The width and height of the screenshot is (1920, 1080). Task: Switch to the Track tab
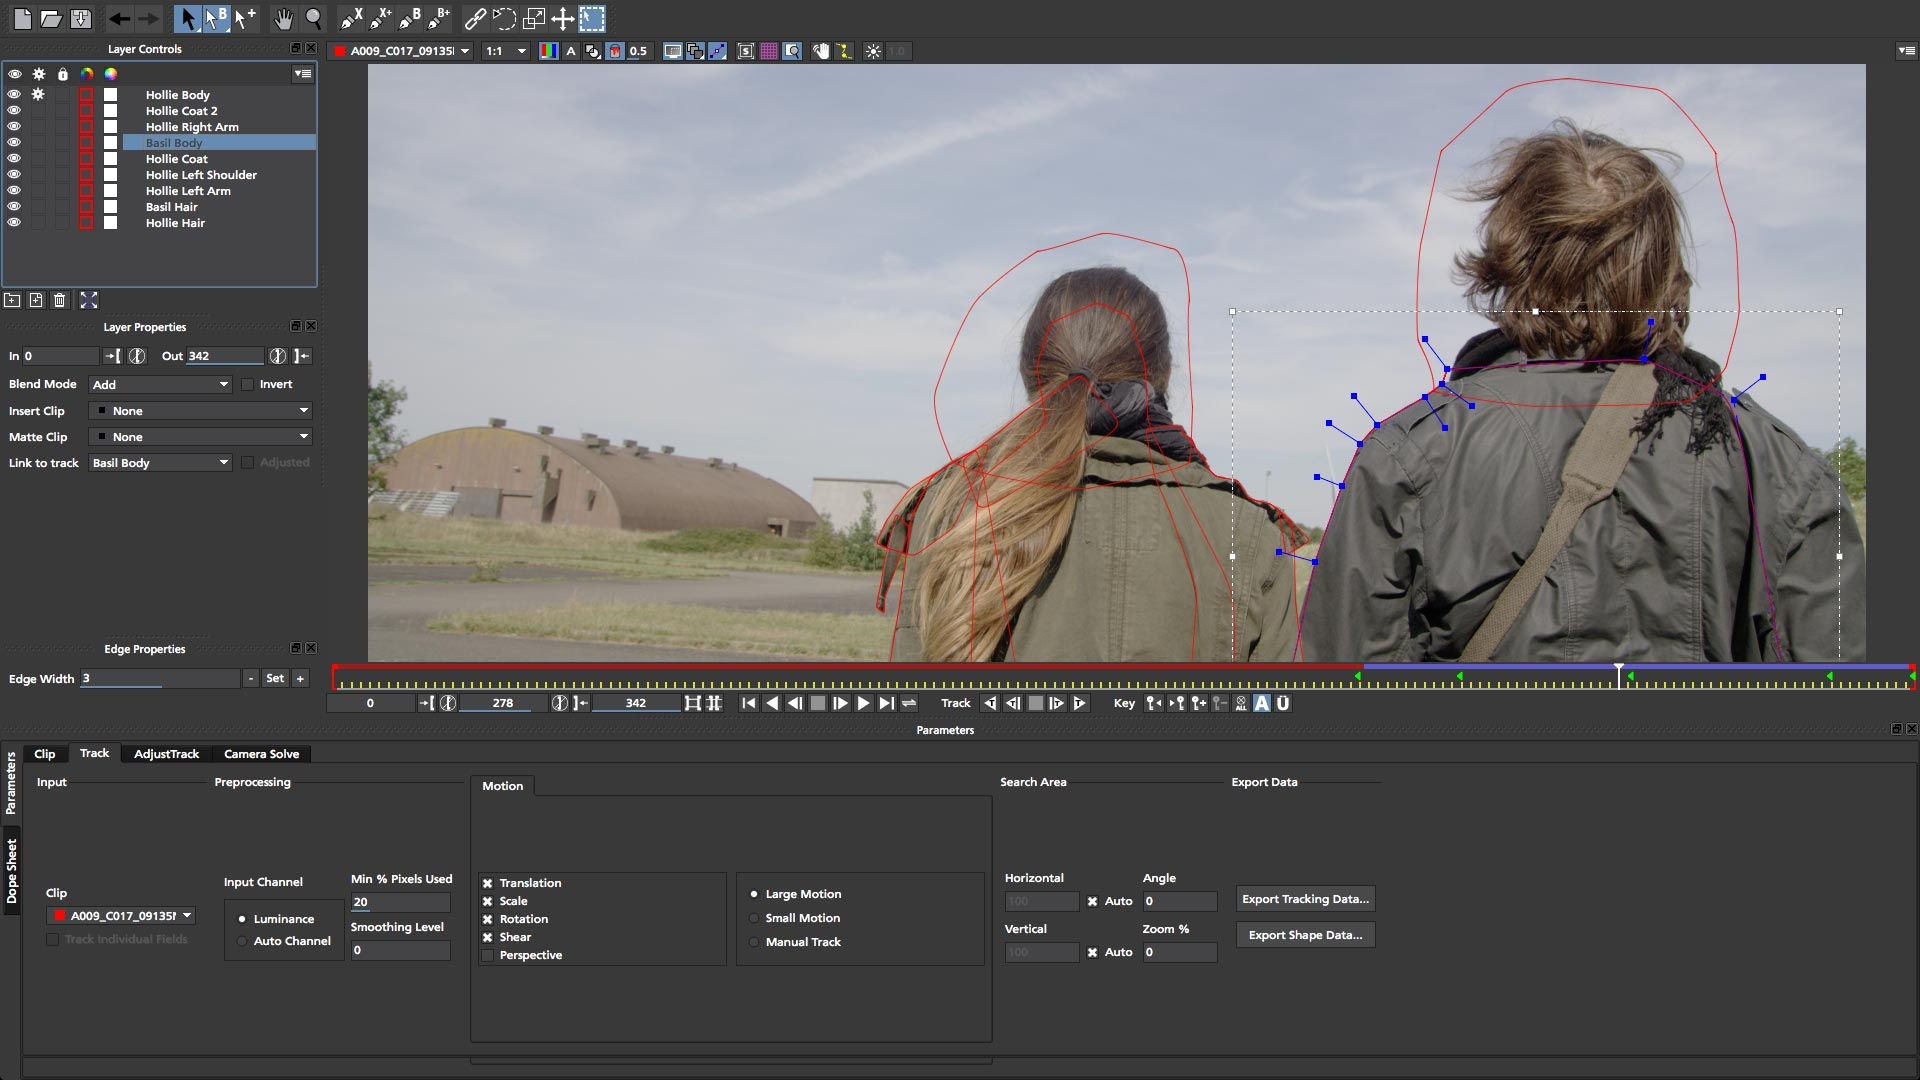coord(94,753)
